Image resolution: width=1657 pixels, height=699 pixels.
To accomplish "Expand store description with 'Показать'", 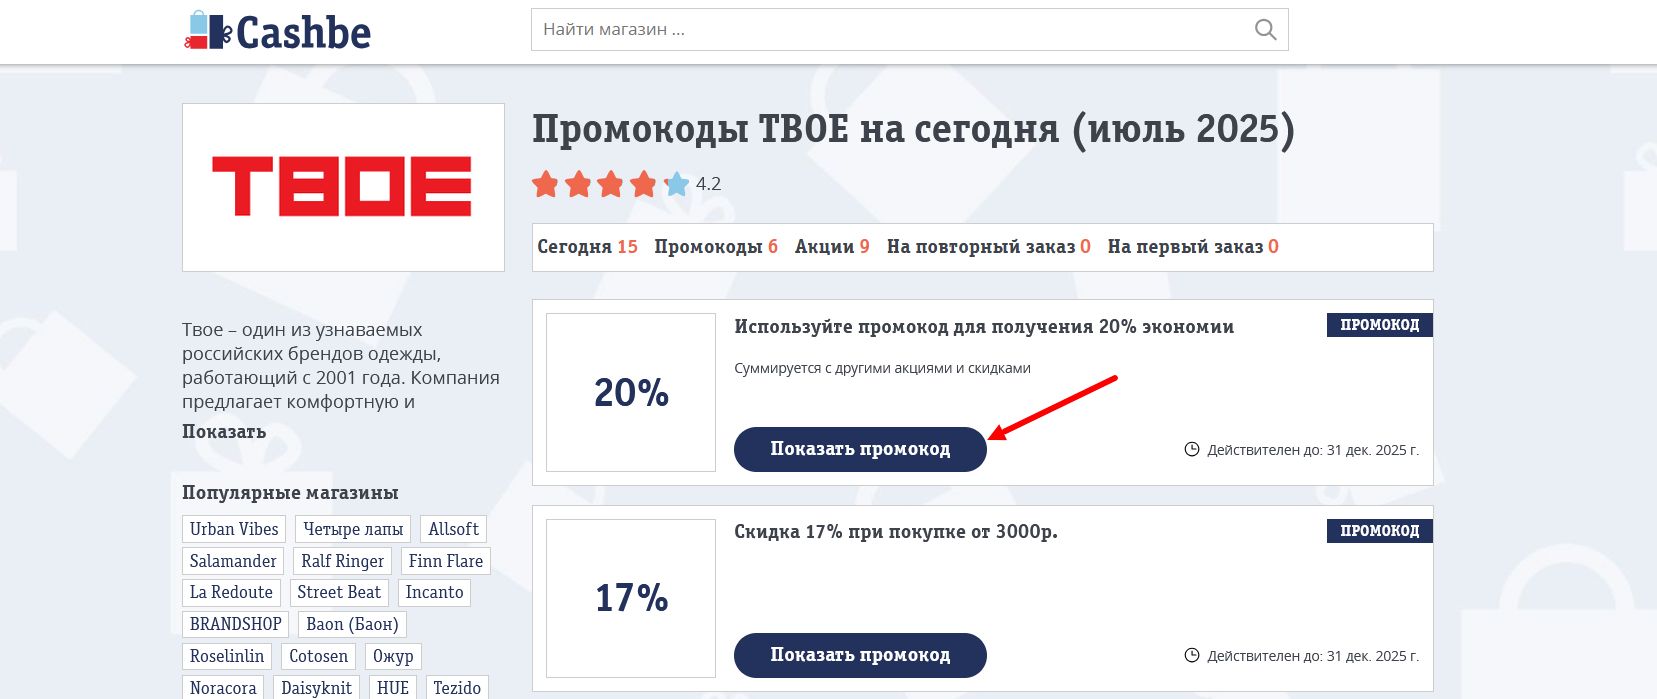I will point(224,432).
